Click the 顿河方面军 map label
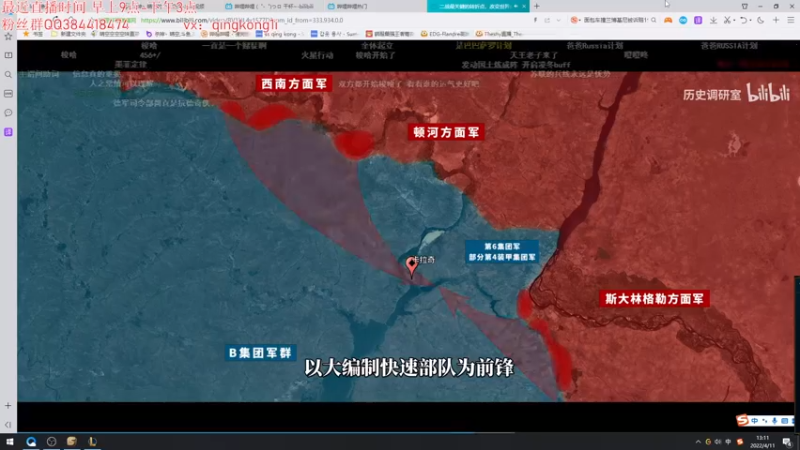800x450 pixels. (446, 132)
